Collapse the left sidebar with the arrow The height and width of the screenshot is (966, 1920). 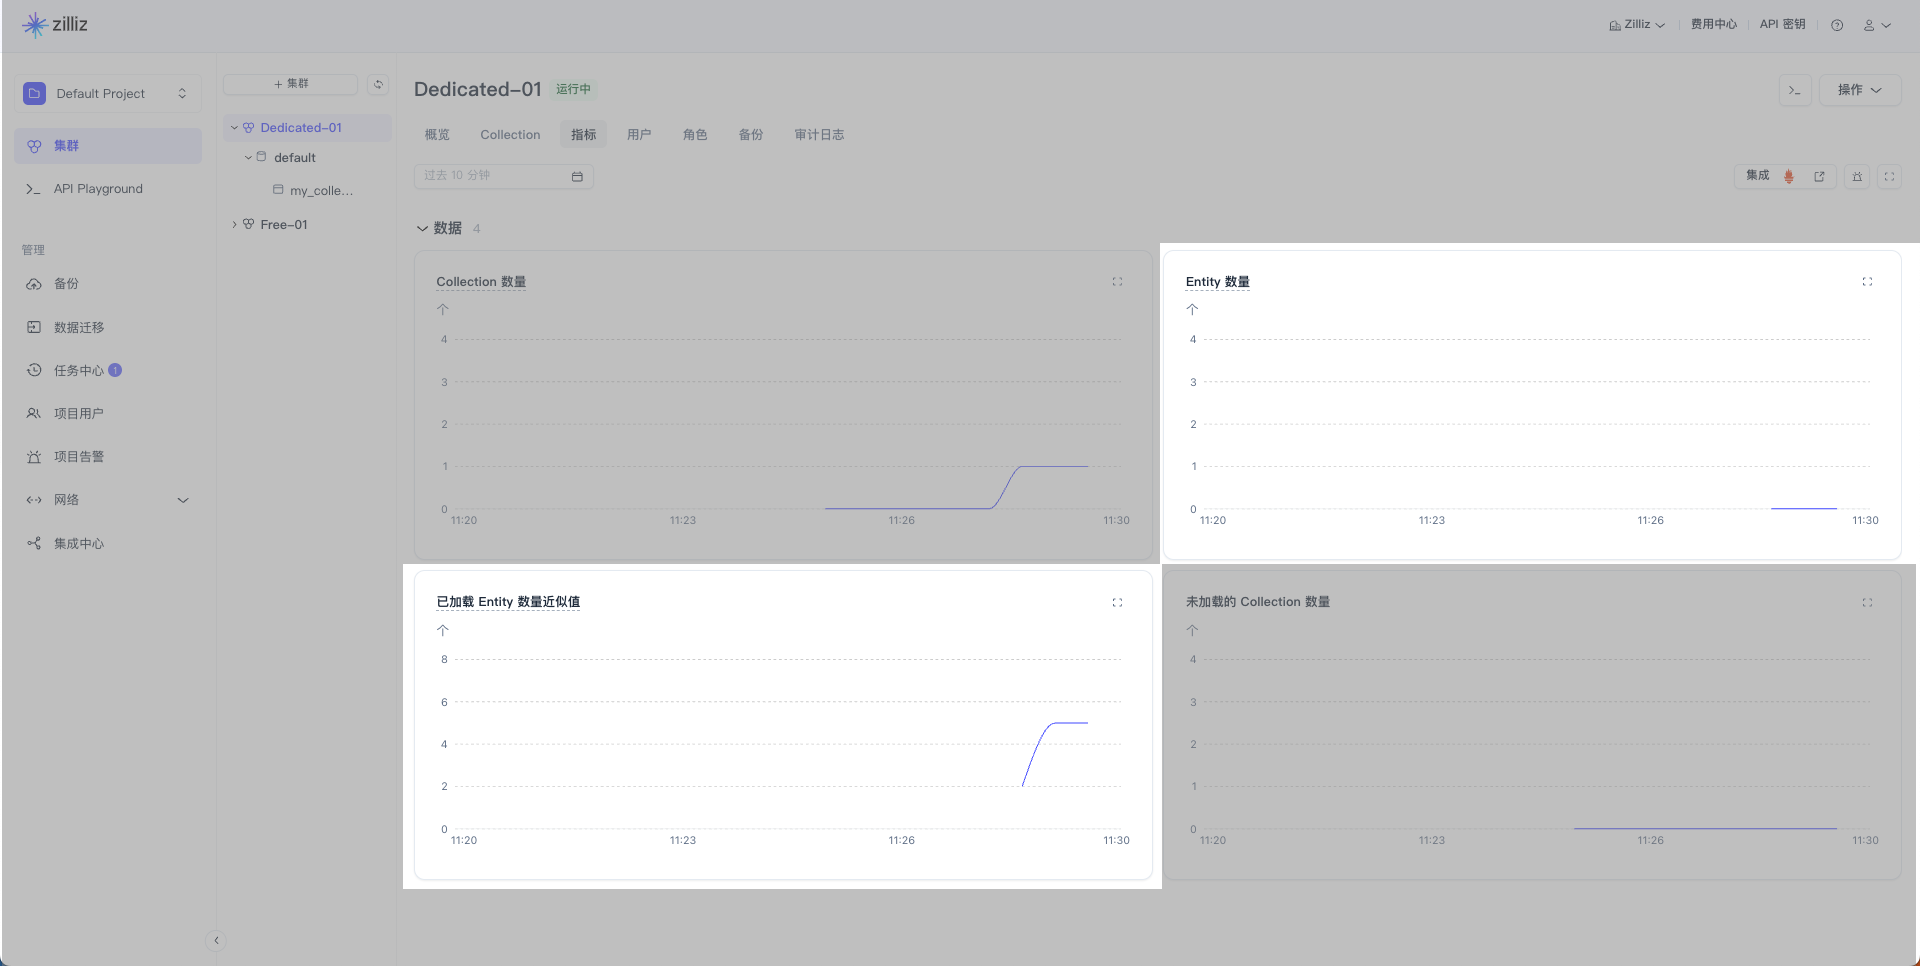[216, 940]
